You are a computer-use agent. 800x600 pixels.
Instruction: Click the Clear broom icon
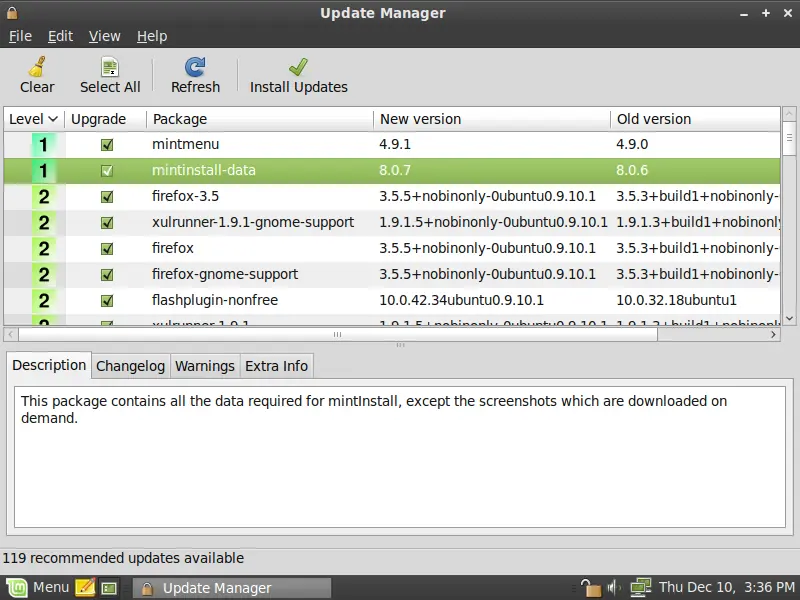click(37, 67)
